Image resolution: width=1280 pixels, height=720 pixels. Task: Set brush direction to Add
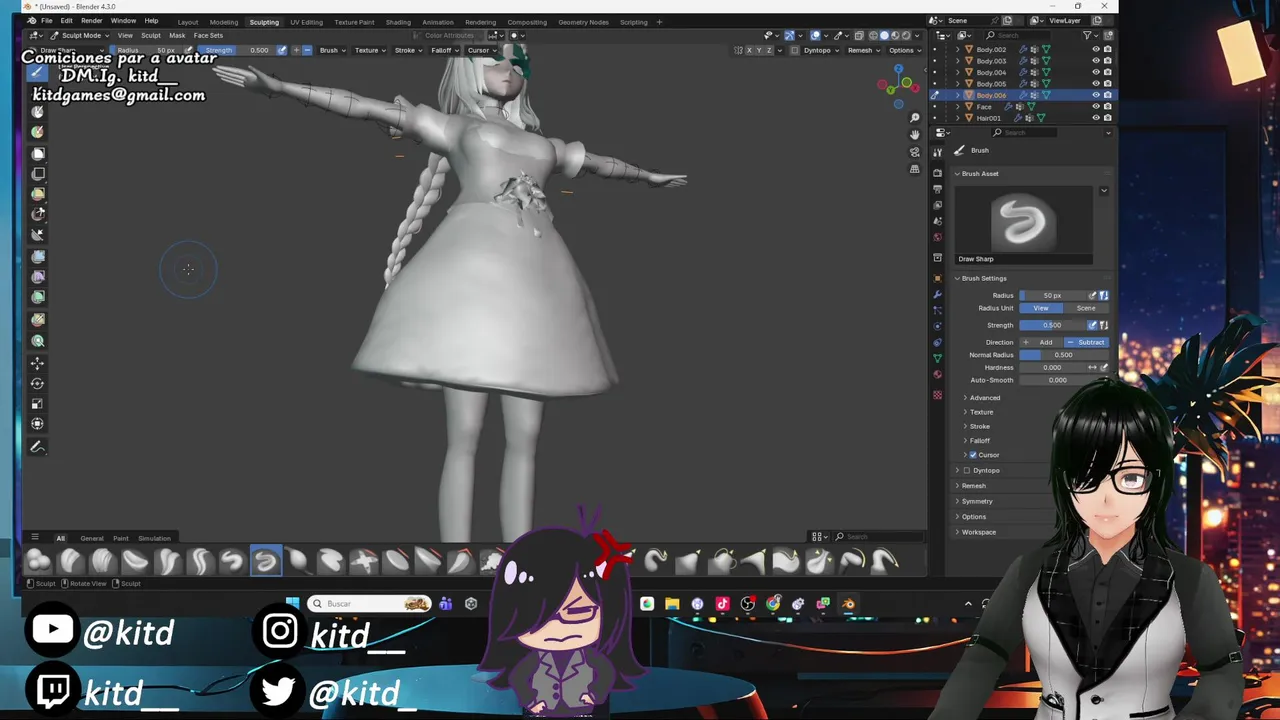click(1041, 342)
